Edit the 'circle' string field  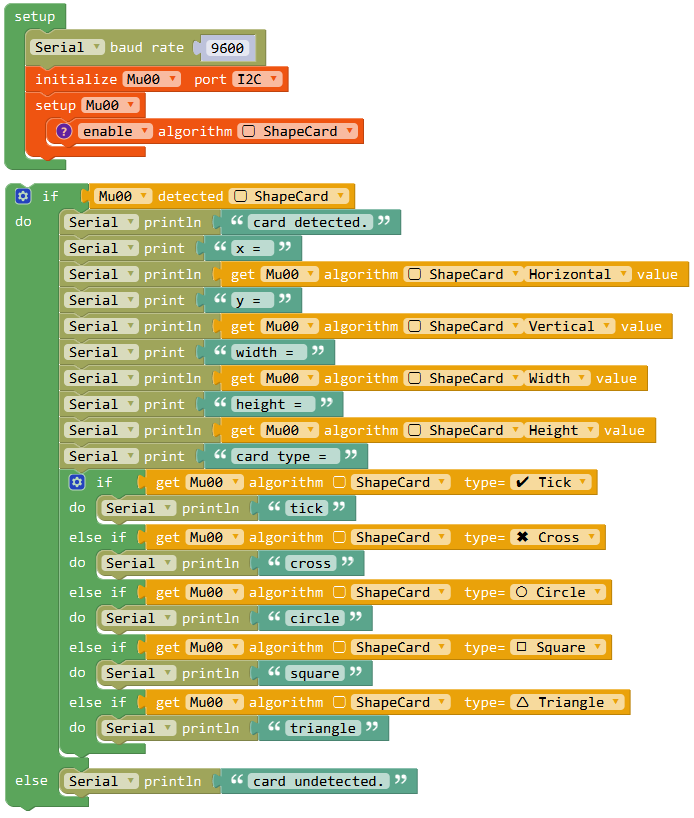(315, 618)
